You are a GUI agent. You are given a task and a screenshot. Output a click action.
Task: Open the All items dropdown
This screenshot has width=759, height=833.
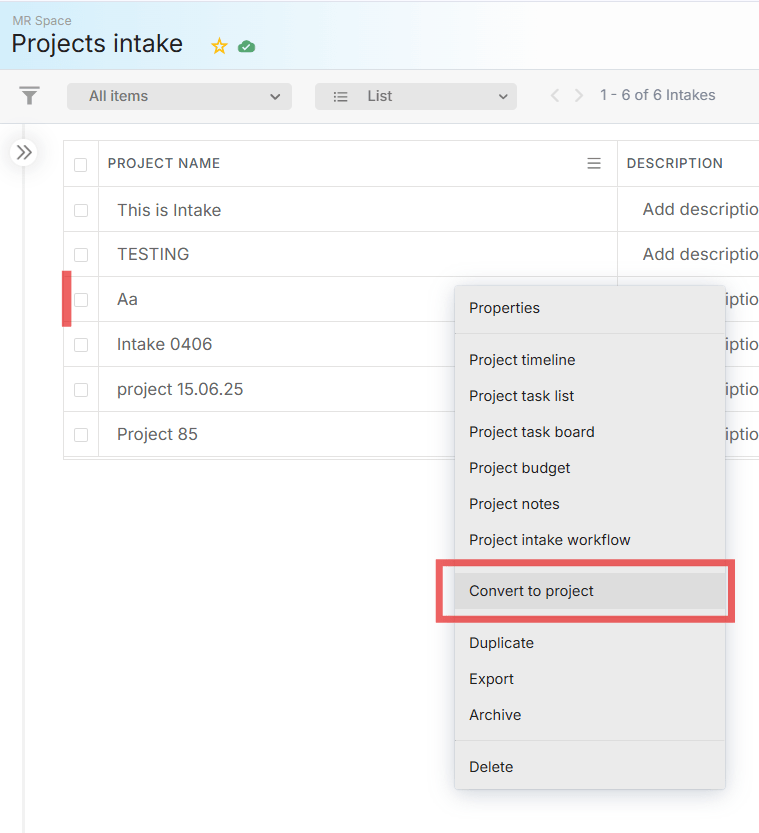tap(179, 96)
